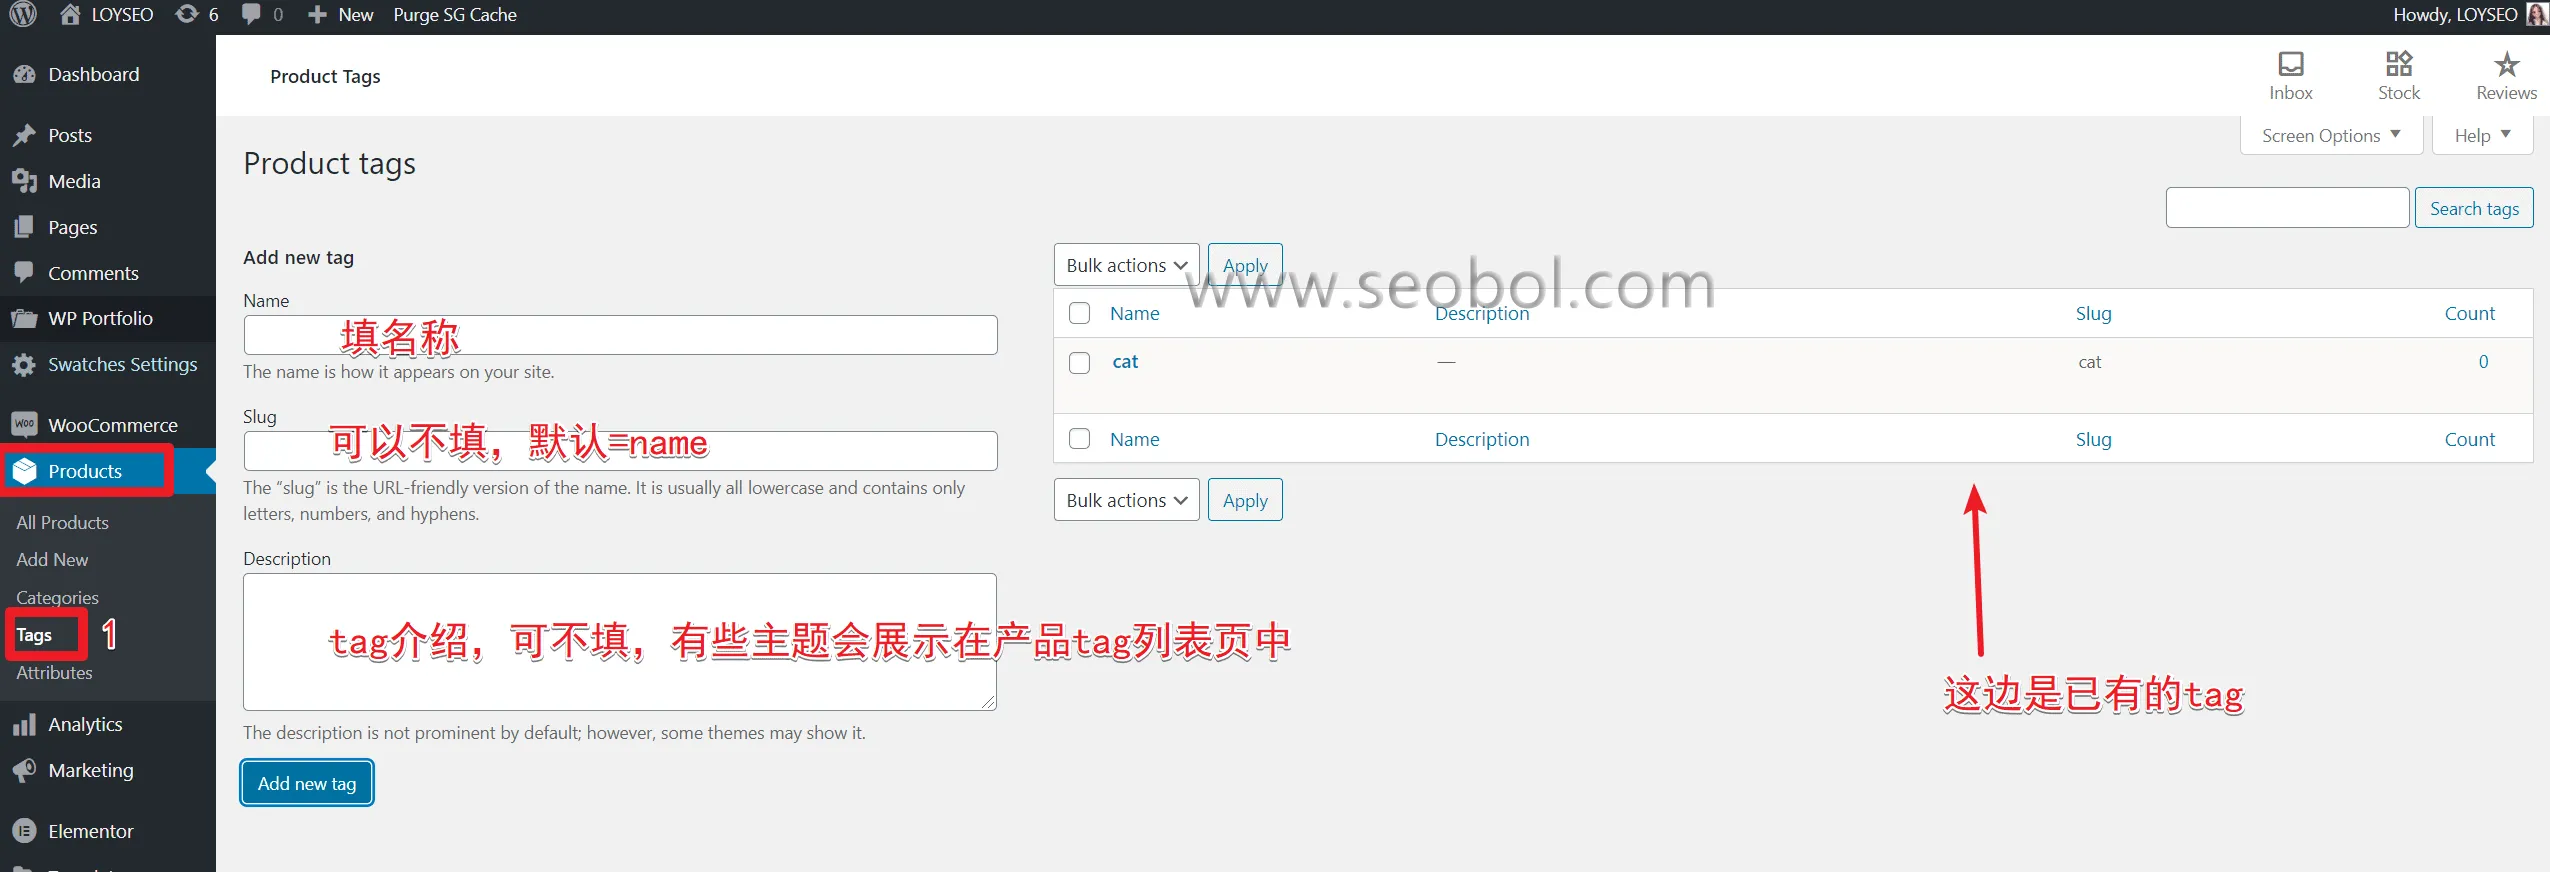Open Categories submenu item
Image resolution: width=2550 pixels, height=872 pixels.
click(57, 598)
